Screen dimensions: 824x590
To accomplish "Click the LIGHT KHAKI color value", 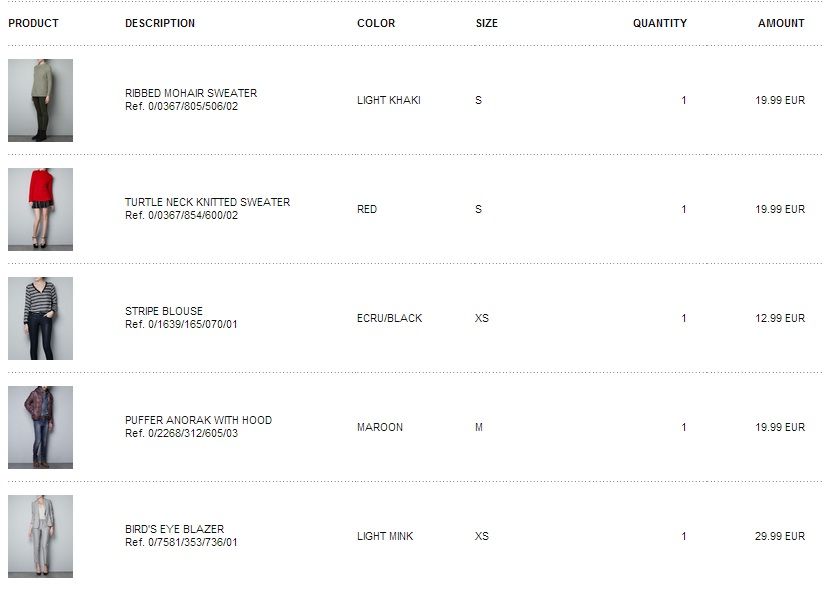I will [388, 100].
